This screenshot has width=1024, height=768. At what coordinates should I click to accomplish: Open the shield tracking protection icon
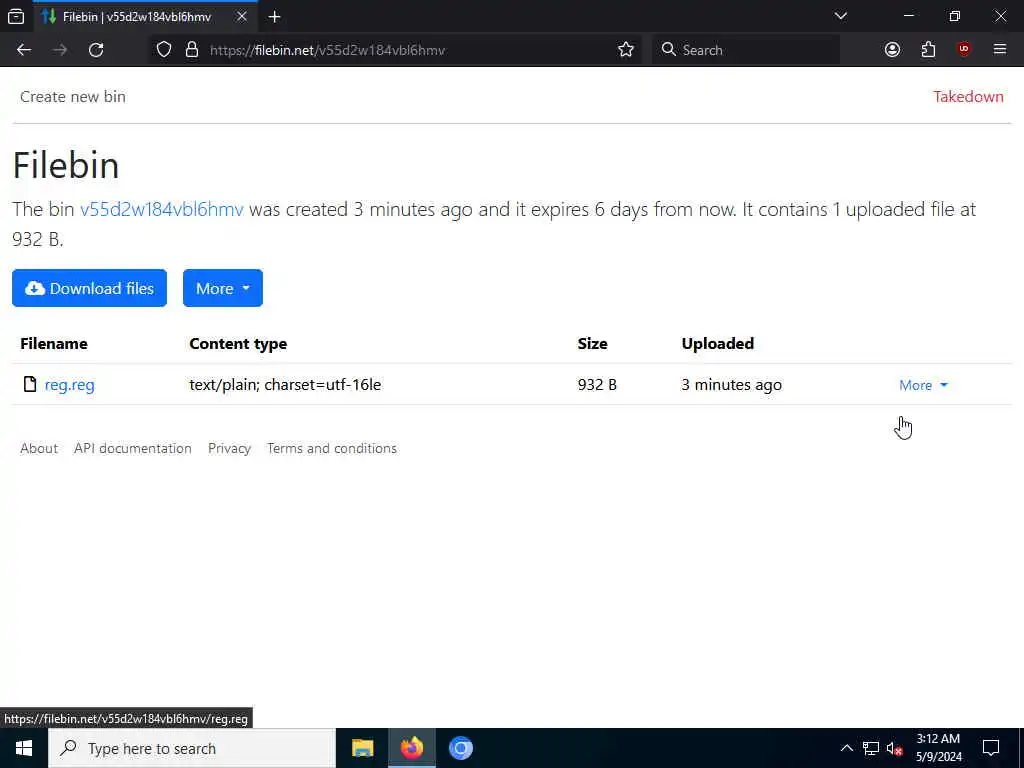coord(164,50)
